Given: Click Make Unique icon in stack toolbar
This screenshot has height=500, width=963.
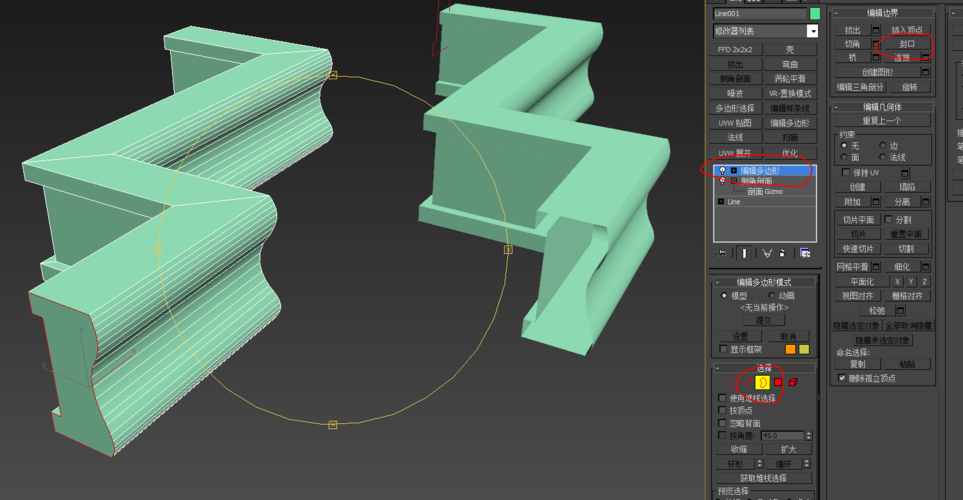Looking at the screenshot, I should coord(767,253).
